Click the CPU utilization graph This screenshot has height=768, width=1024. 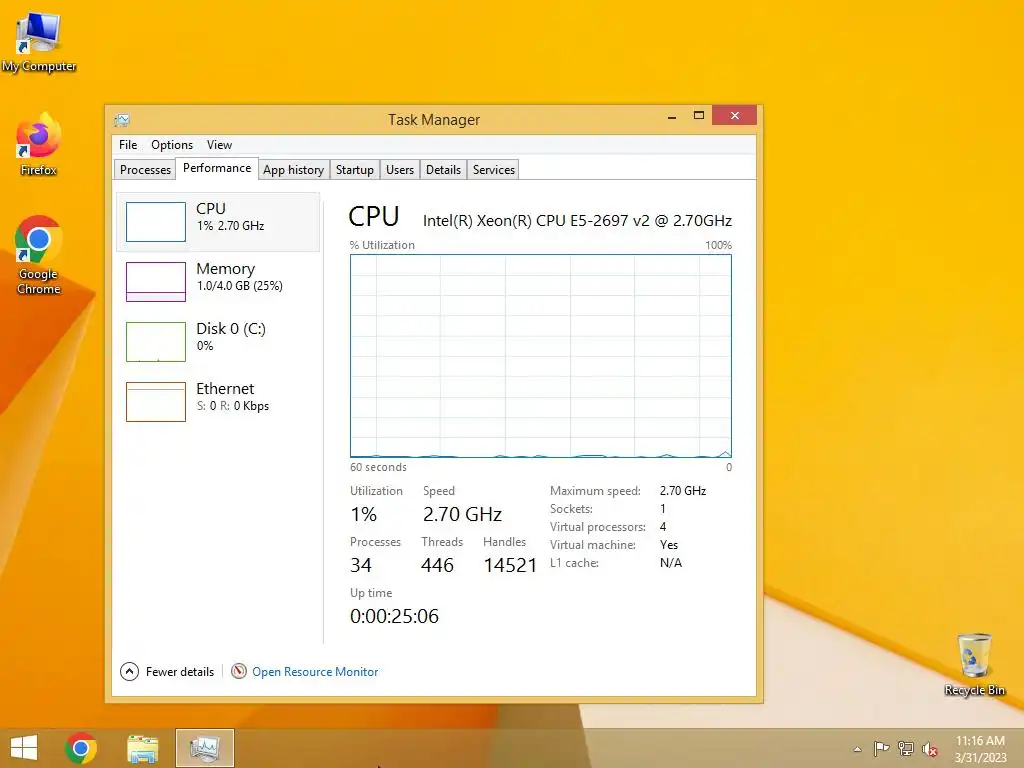tap(541, 356)
